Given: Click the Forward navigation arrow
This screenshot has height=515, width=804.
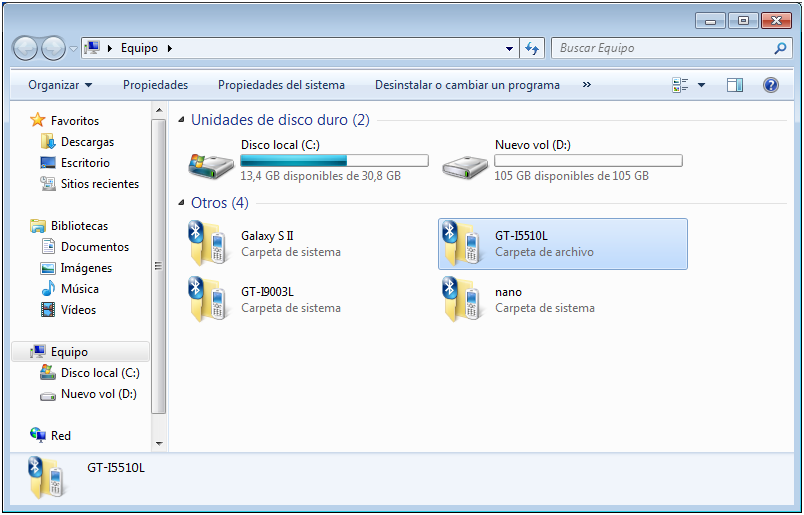Looking at the screenshot, I should pyautogui.click(x=53, y=49).
